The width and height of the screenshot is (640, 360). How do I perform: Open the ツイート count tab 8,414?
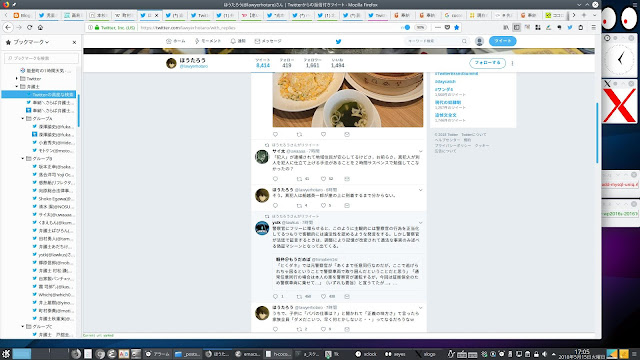[263, 63]
